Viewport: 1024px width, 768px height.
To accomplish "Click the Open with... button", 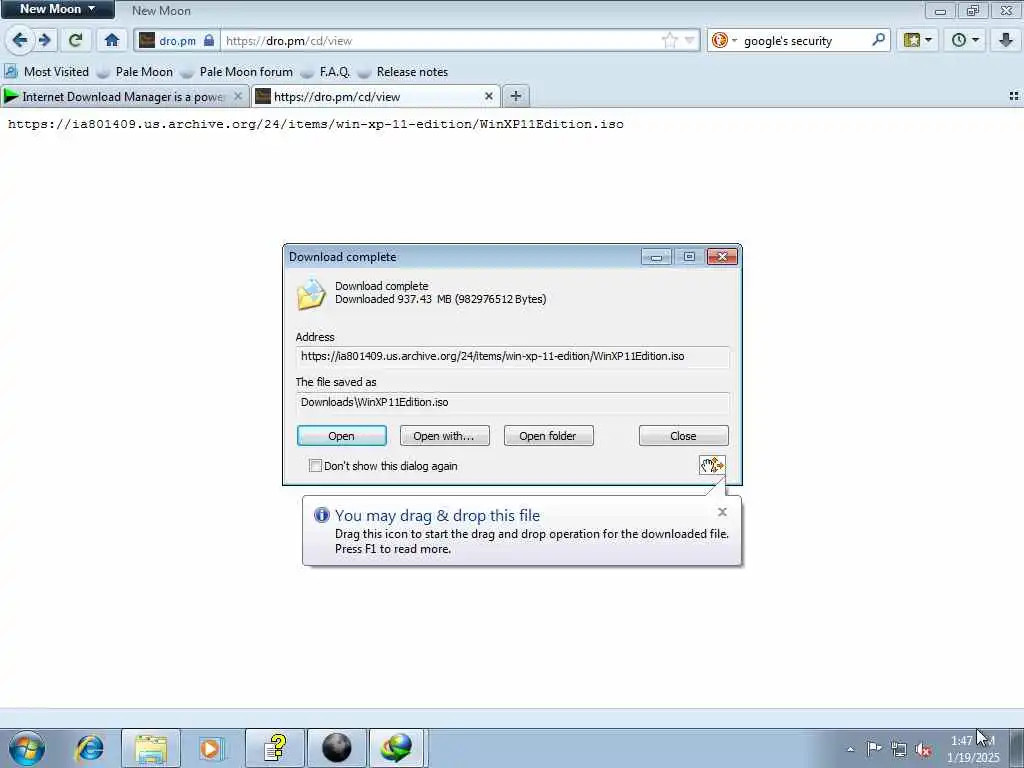I will [444, 436].
